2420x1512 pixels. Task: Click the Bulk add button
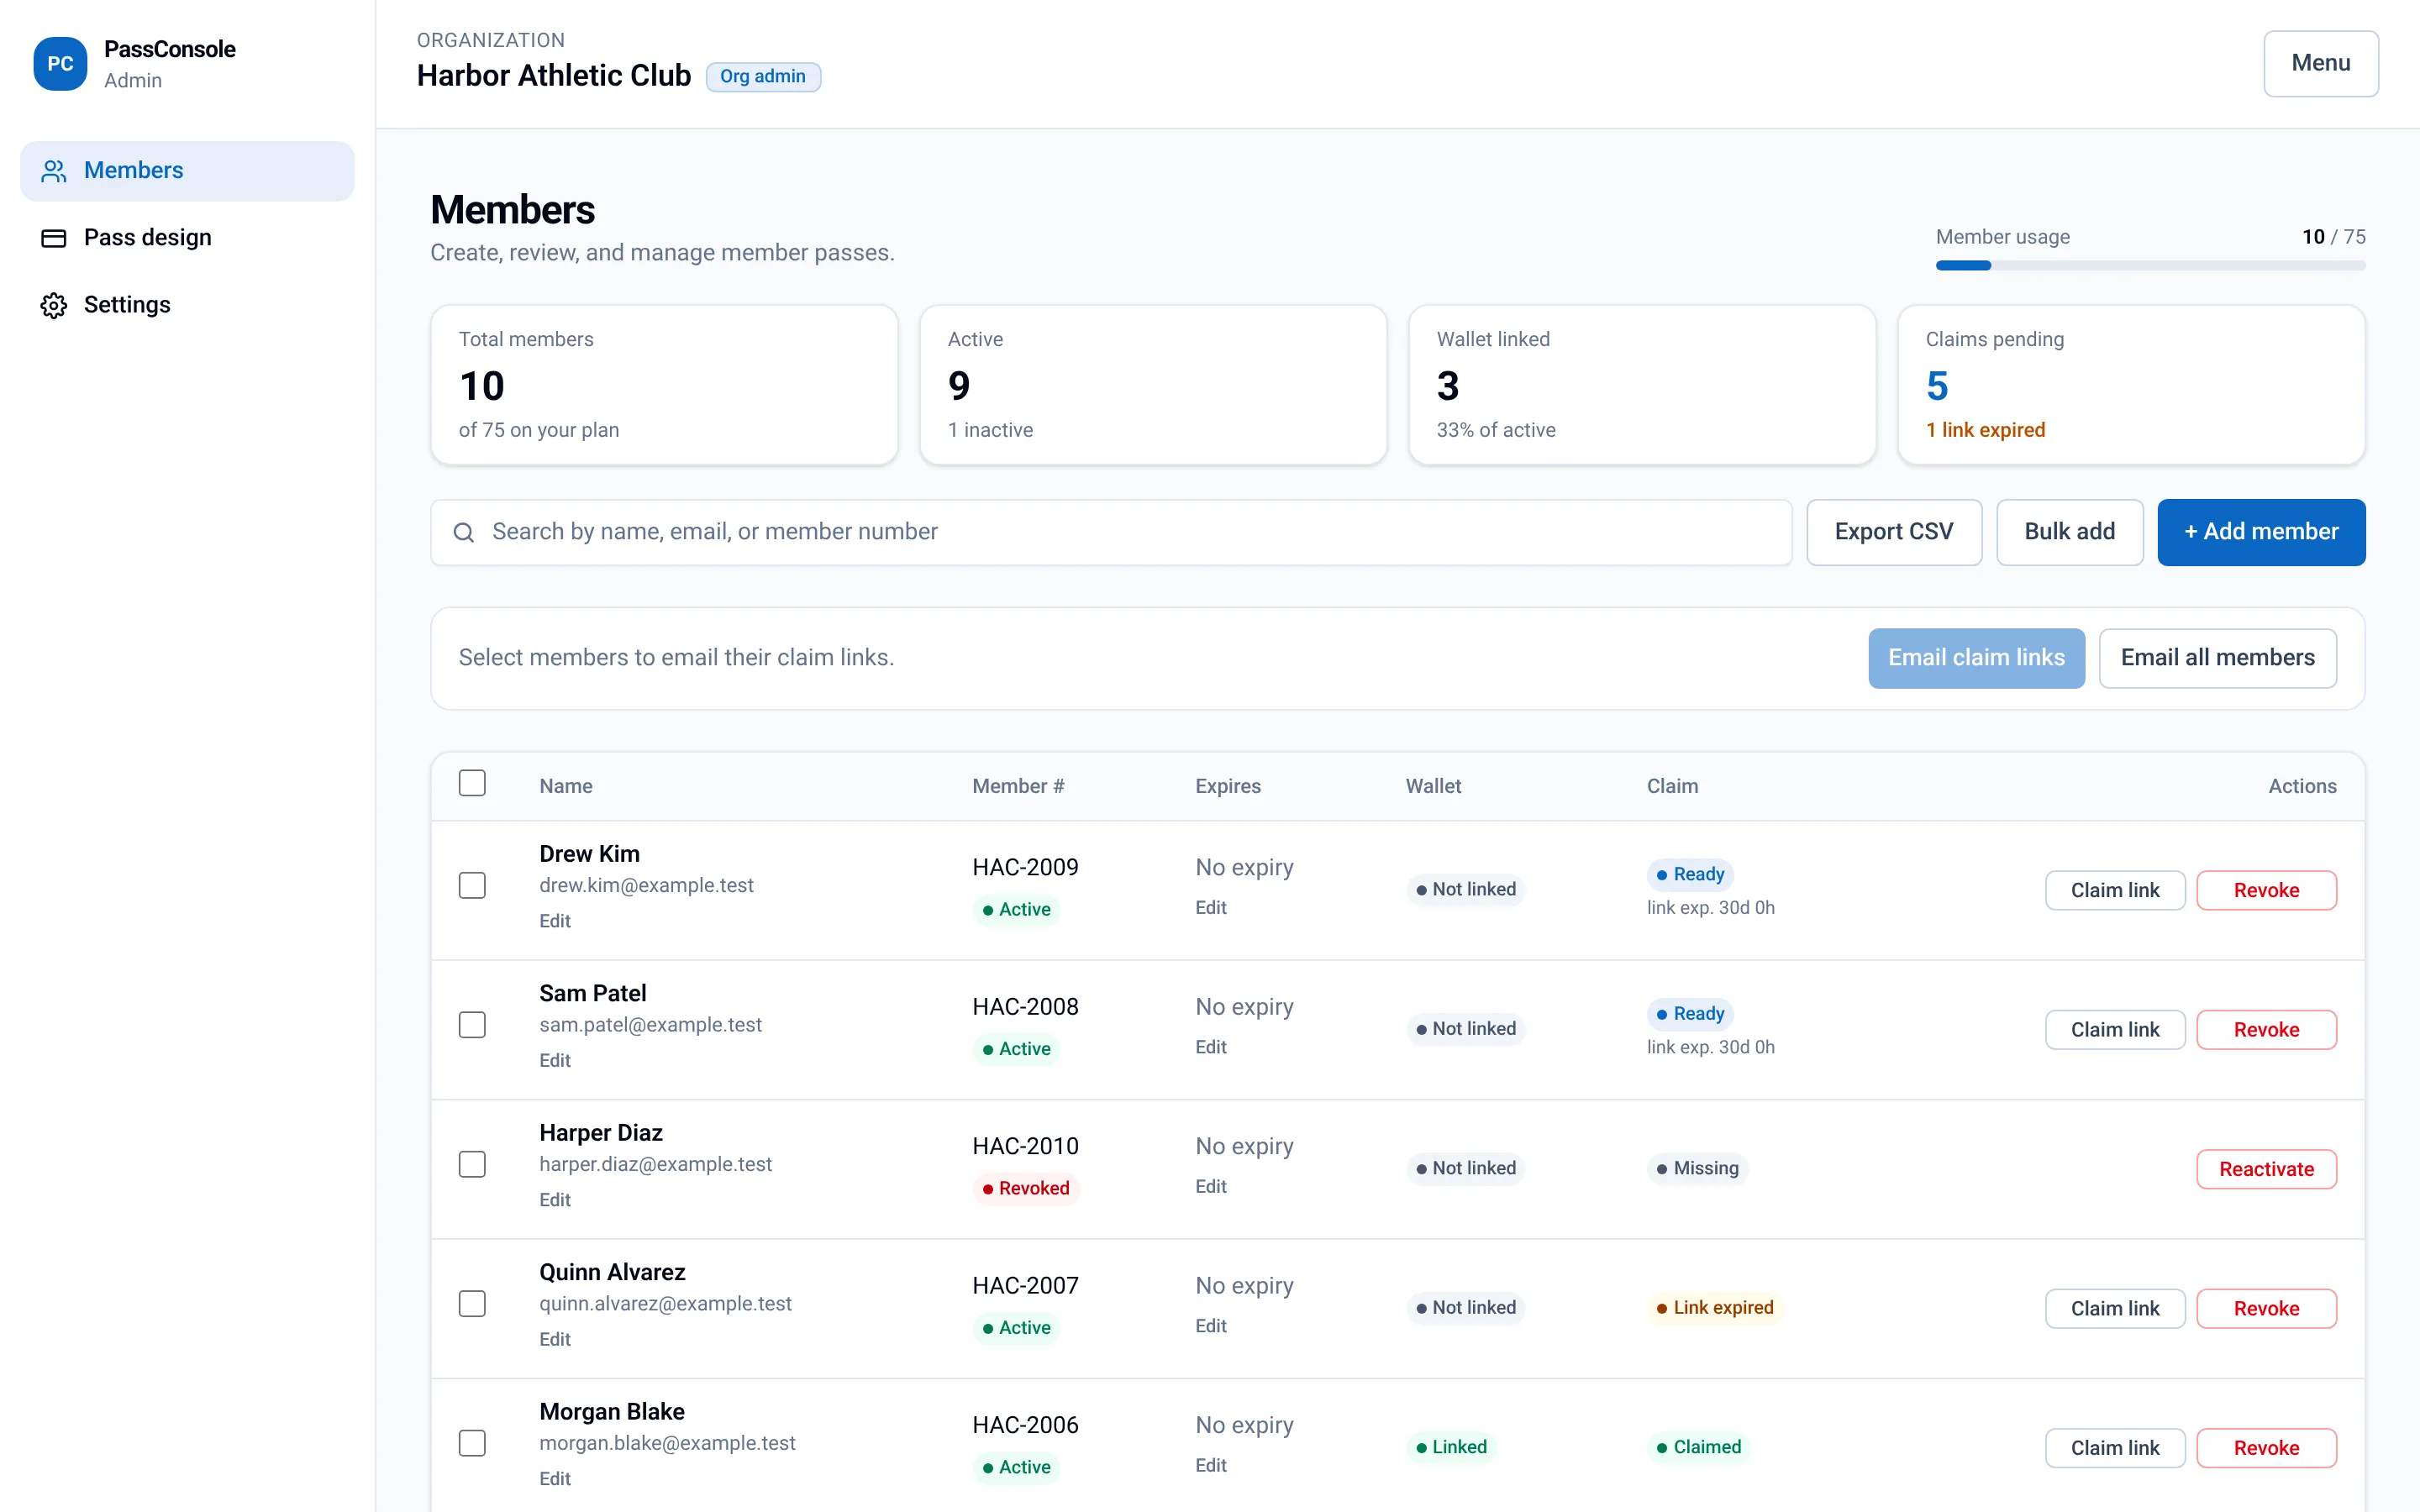point(2069,532)
